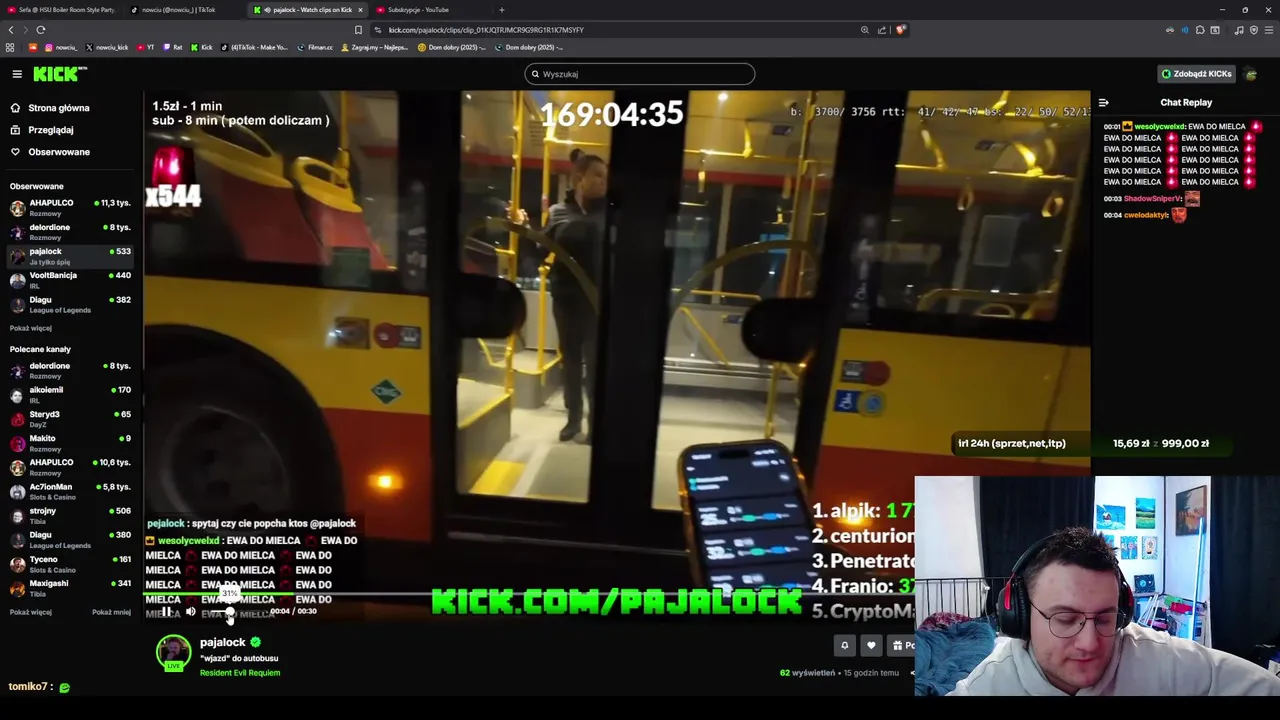This screenshot has height=720, width=1280.
Task: Open aikoiemil recommended channel
Action: pos(70,394)
